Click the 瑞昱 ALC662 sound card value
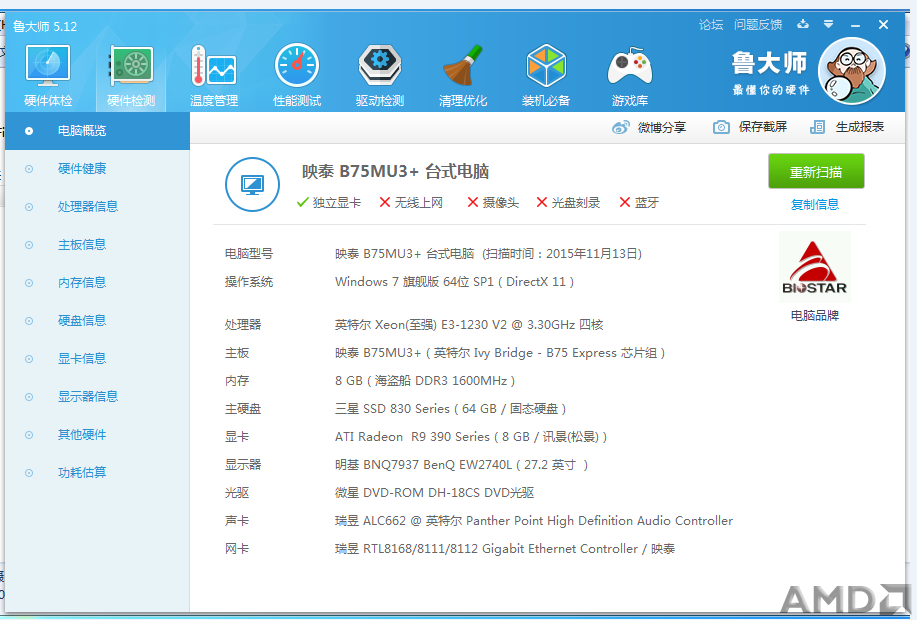917x620 pixels. [x=534, y=521]
